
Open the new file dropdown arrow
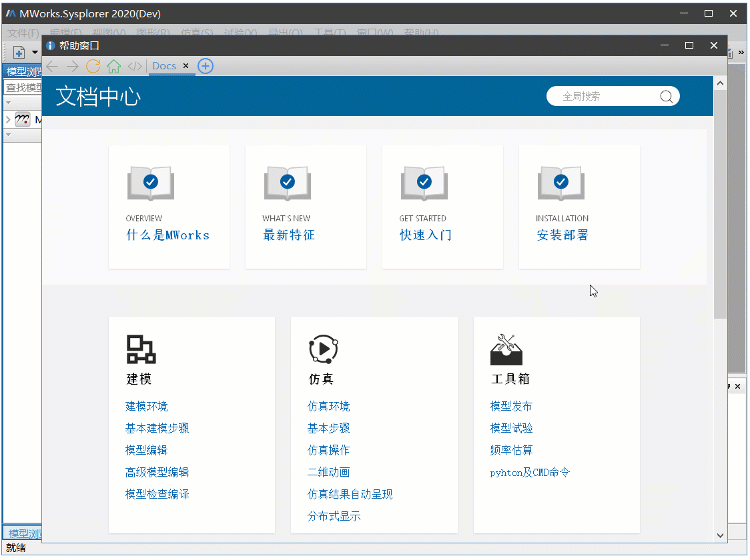34,52
